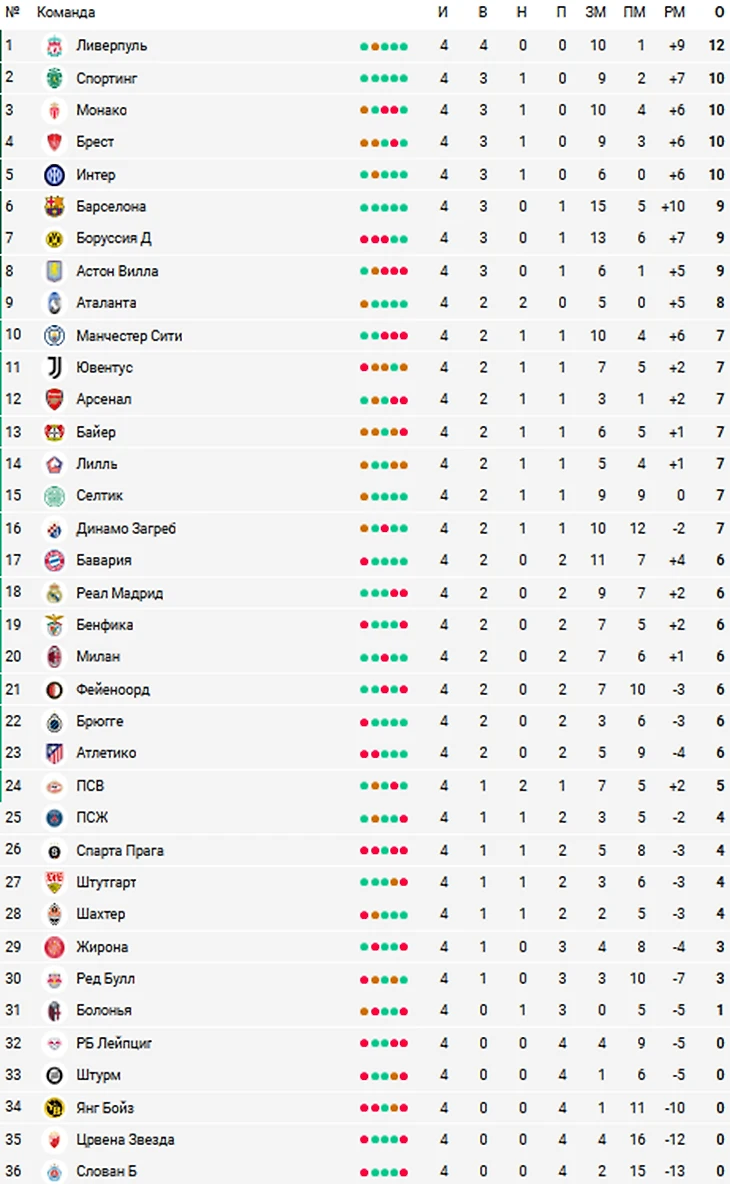The height and width of the screenshot is (1184, 730).
Task: Click the Borussia Dortmund logo
Action: 54,239
